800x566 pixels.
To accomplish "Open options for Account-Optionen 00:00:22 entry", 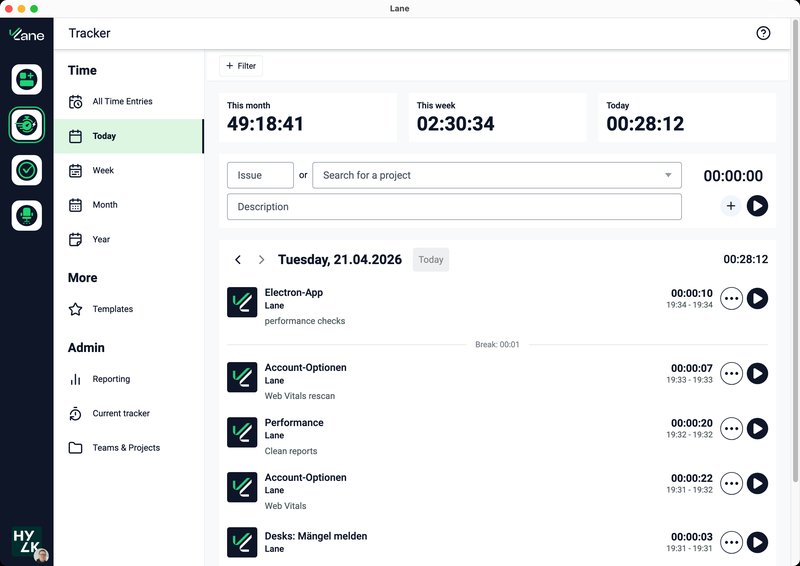I will (x=731, y=483).
